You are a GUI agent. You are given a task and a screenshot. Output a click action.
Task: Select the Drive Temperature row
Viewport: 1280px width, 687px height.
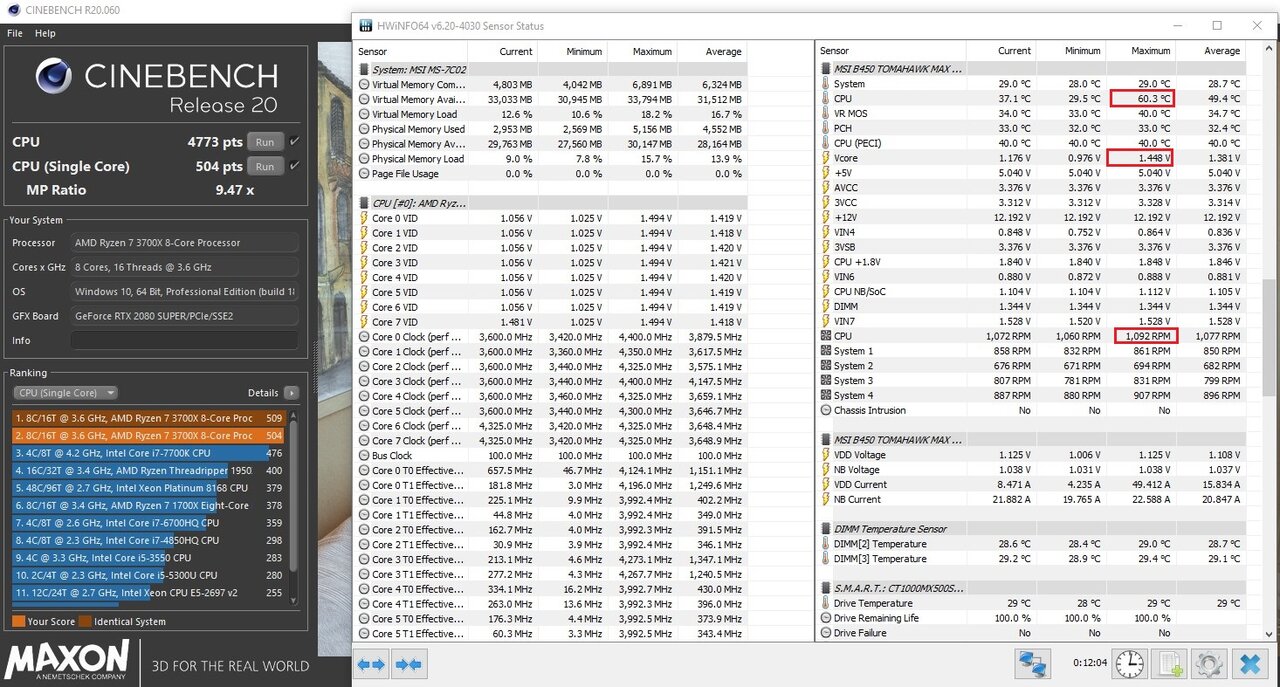coord(1032,603)
